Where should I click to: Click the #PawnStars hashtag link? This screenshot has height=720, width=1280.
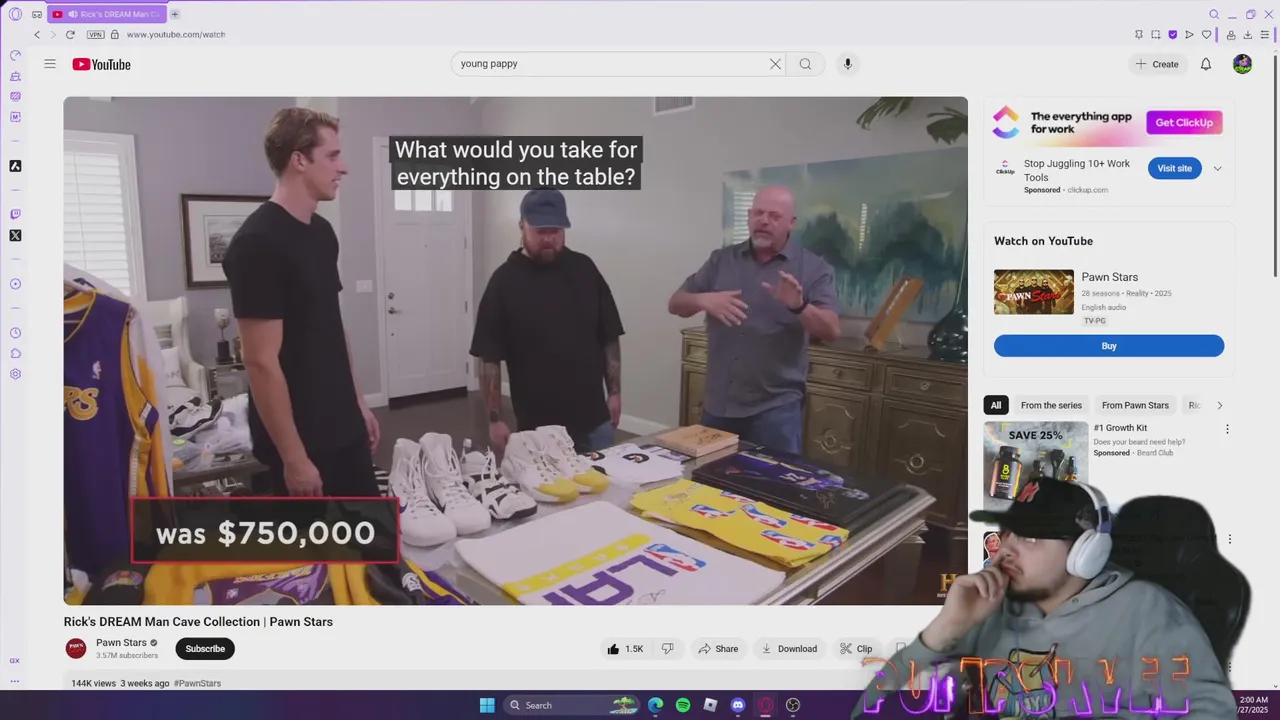click(x=197, y=683)
